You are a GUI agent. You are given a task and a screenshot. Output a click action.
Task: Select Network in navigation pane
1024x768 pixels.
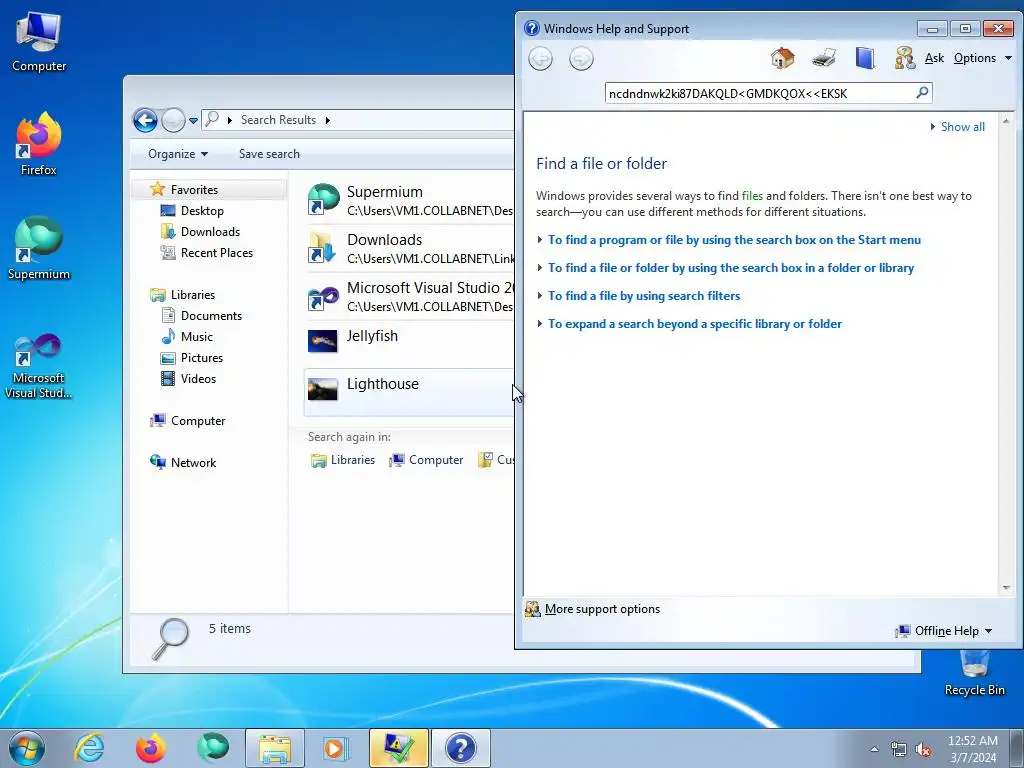[x=193, y=462]
